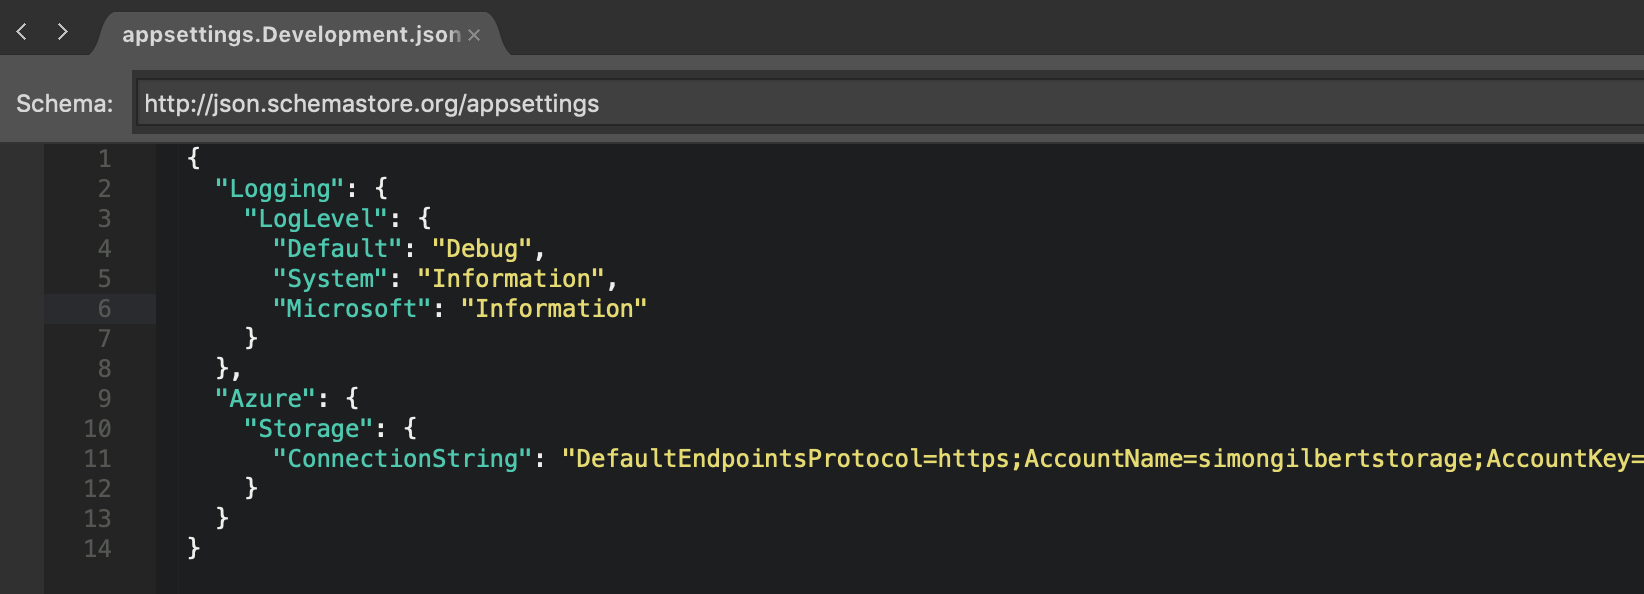Screen dimensions: 1644x594
Task: Click the "Microsoft" key on line 6
Action: pyautogui.click(x=352, y=309)
